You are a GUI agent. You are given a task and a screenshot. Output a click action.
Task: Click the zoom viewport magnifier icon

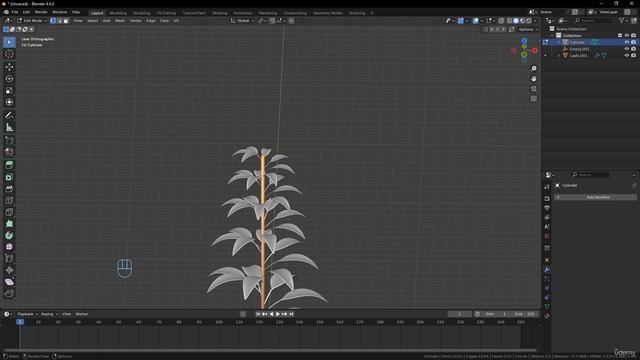(x=533, y=69)
